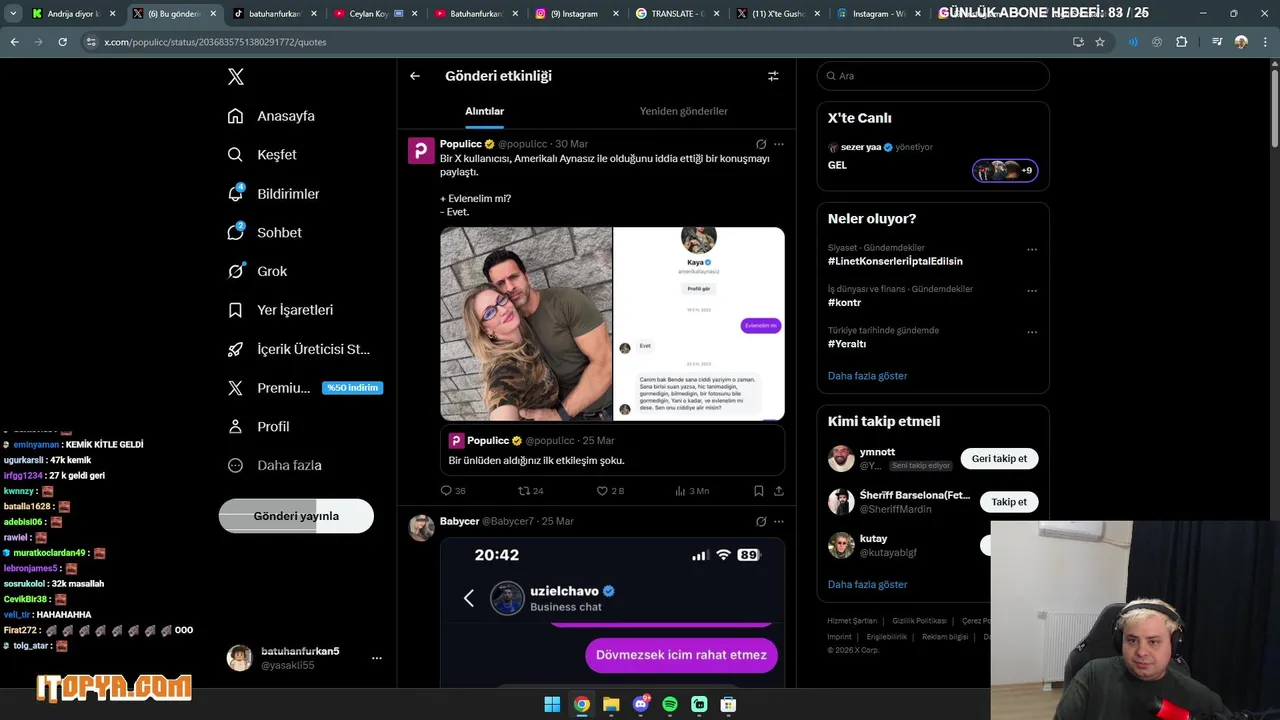Switch to the (9) Instagram browser tab
Screen dimensions: 1280x720
[577, 14]
